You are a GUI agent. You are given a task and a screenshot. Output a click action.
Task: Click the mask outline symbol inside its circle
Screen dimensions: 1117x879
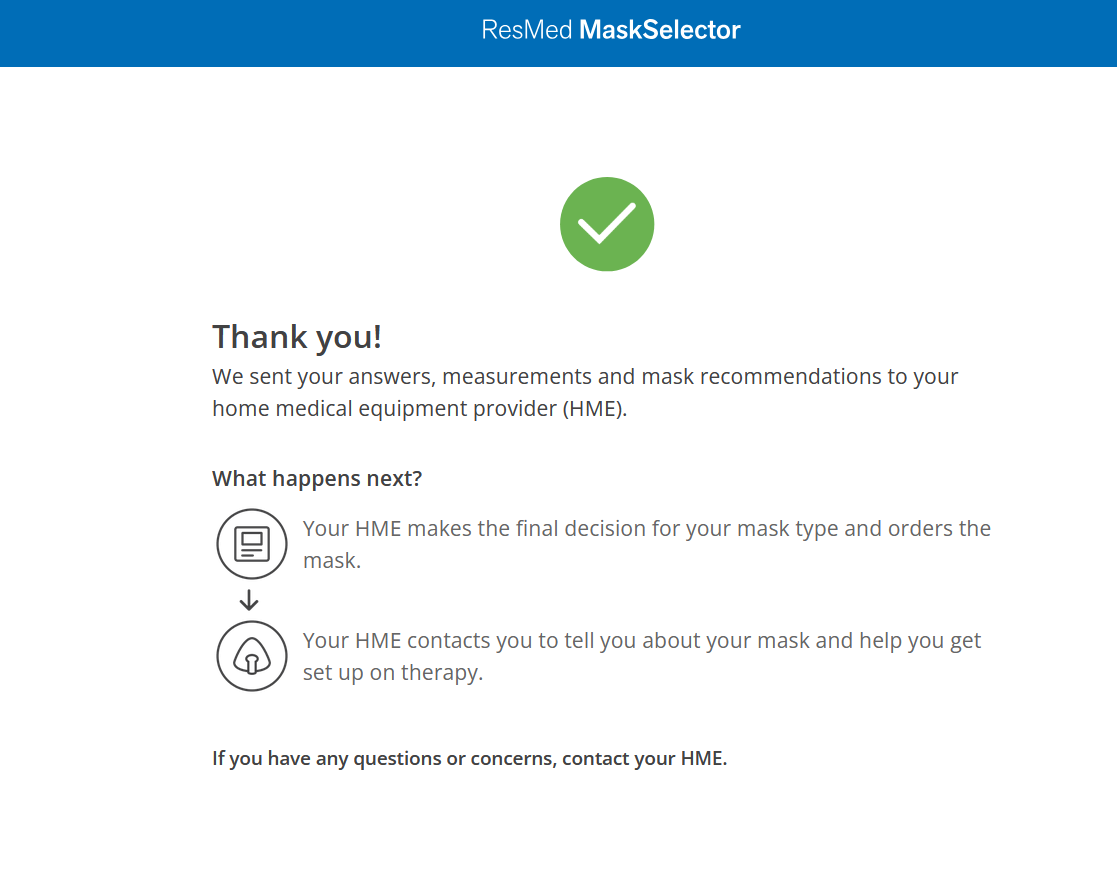(251, 656)
